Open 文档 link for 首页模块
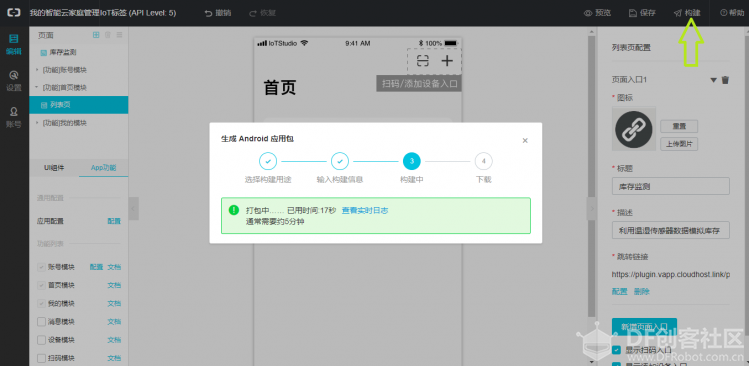 coord(114,285)
